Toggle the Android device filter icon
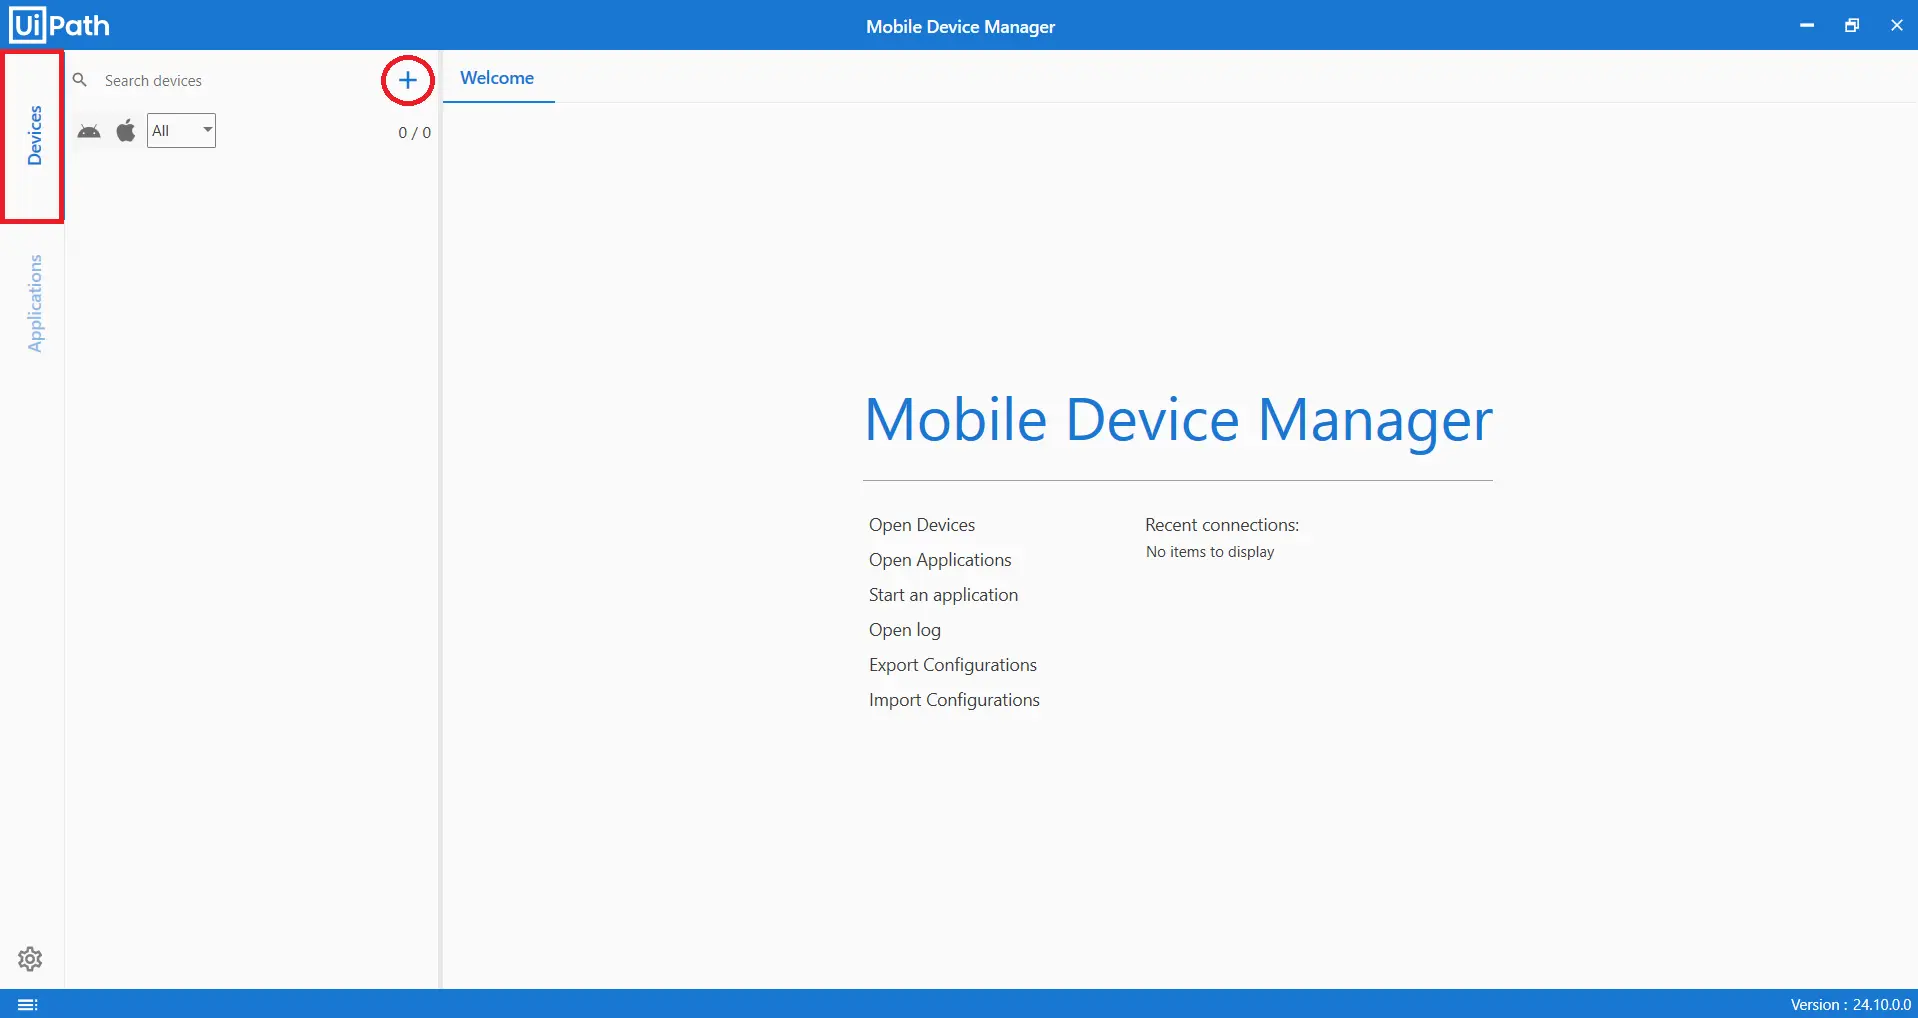The height and width of the screenshot is (1018, 1918). [x=89, y=131]
